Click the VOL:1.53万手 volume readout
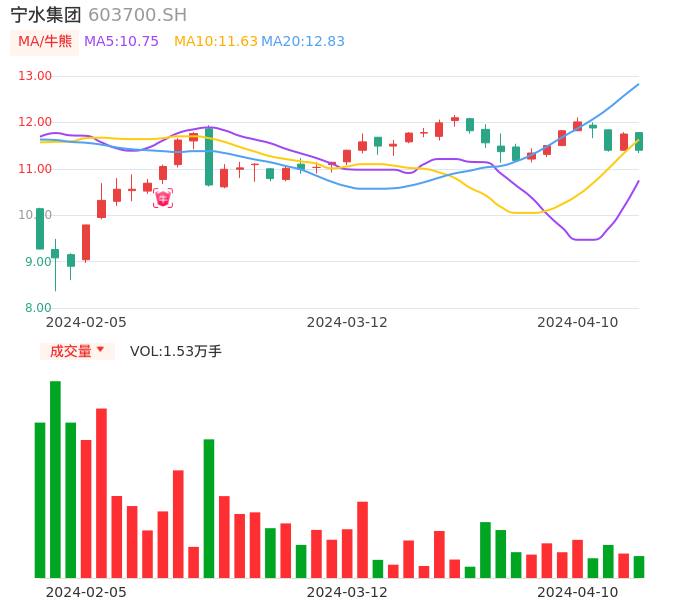 [176, 351]
